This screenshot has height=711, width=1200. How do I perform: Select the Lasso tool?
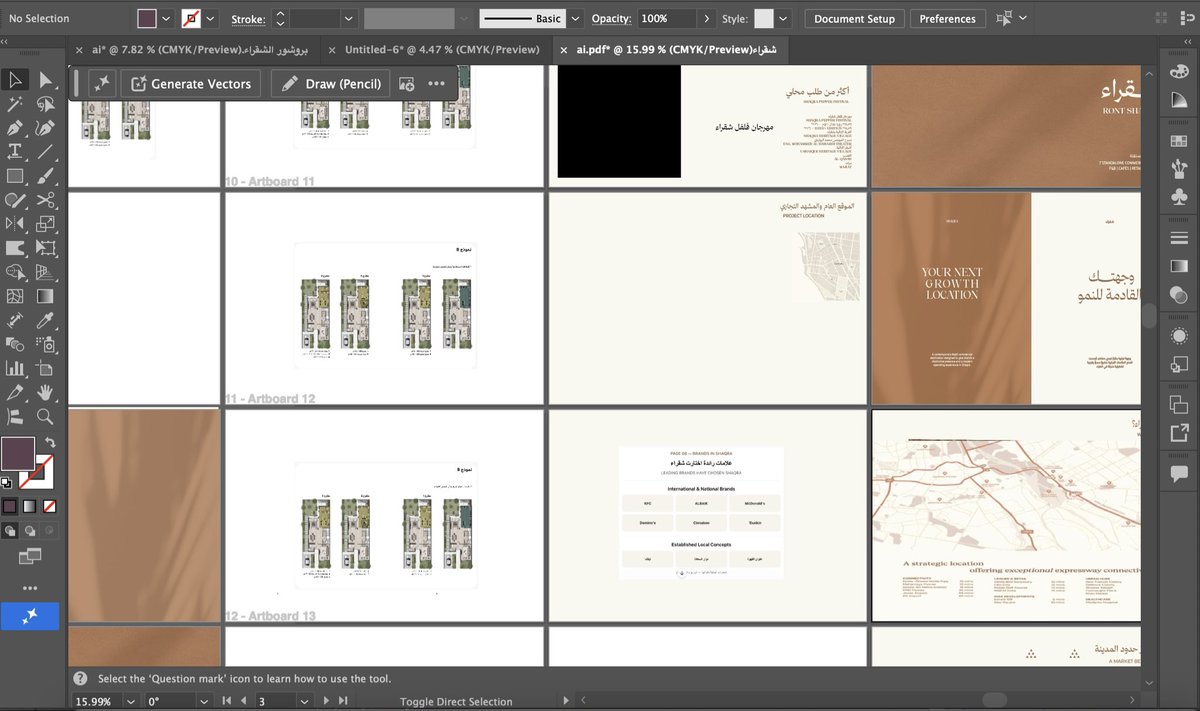(x=46, y=104)
